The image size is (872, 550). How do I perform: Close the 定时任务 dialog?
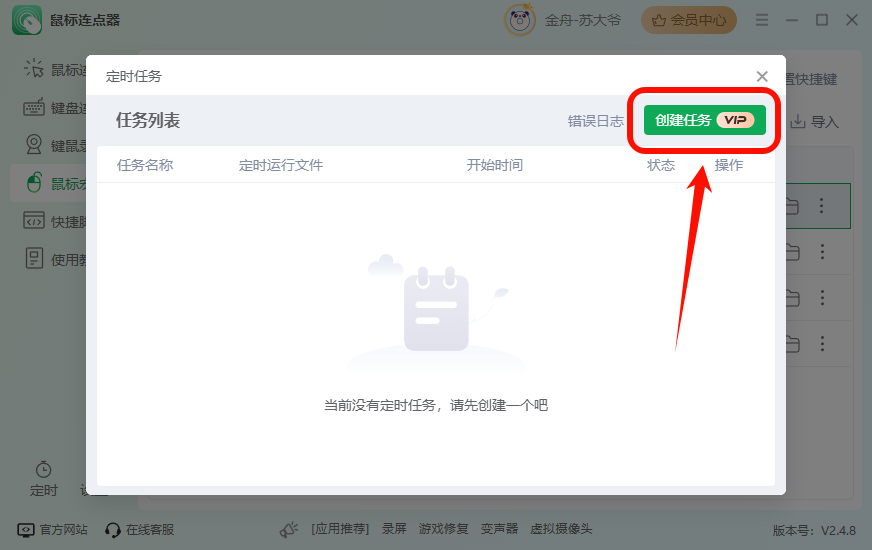pos(762,76)
